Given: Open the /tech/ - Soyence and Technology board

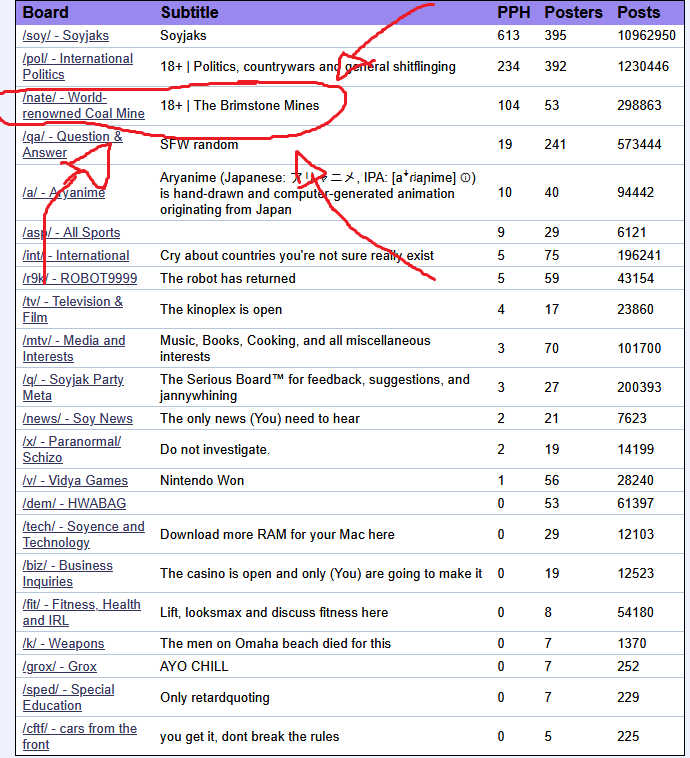Looking at the screenshot, I should click(84, 535).
